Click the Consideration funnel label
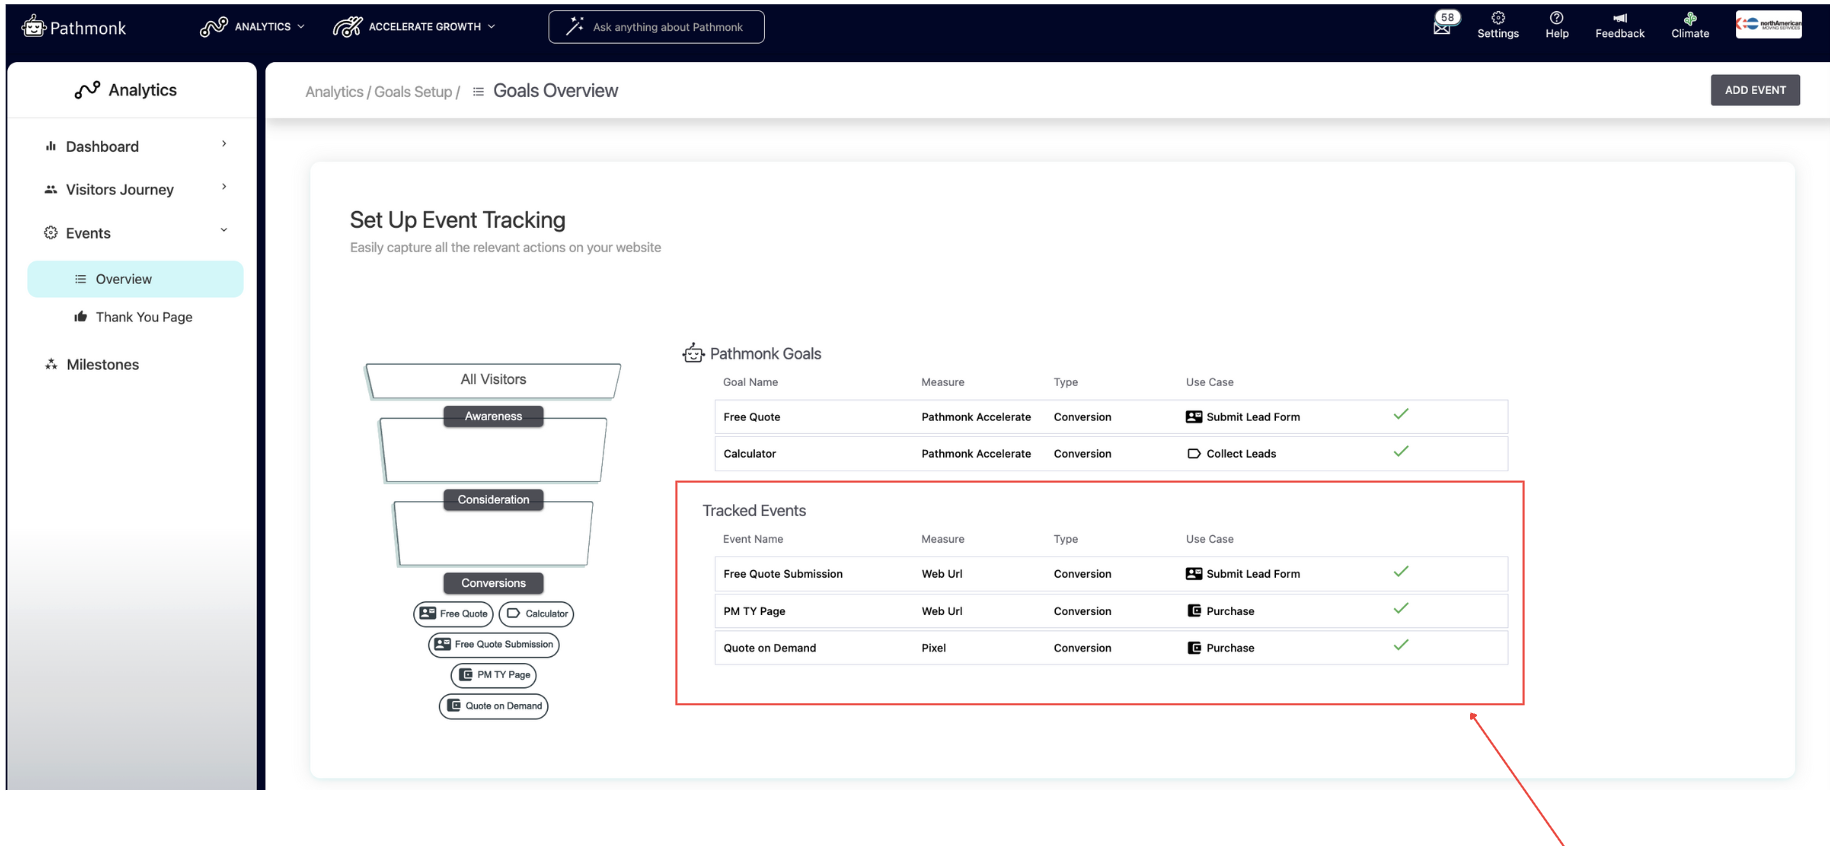This screenshot has height=846, width=1830. 493,500
